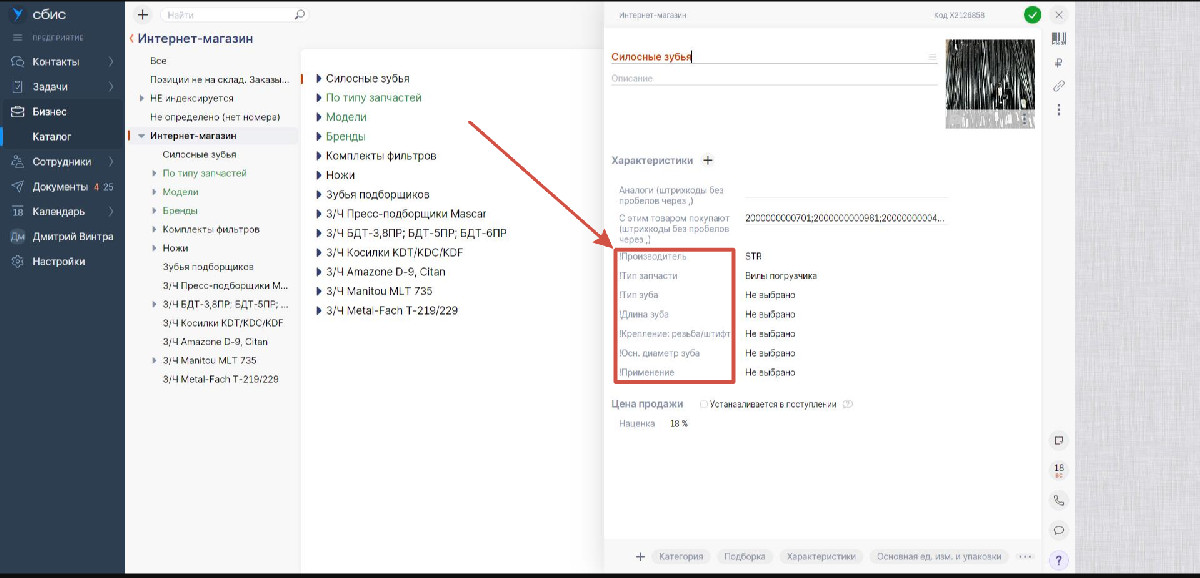Viewport: 1200px width, 578px height.
Task: Open Документы section in sidebar
Action: coord(61,186)
